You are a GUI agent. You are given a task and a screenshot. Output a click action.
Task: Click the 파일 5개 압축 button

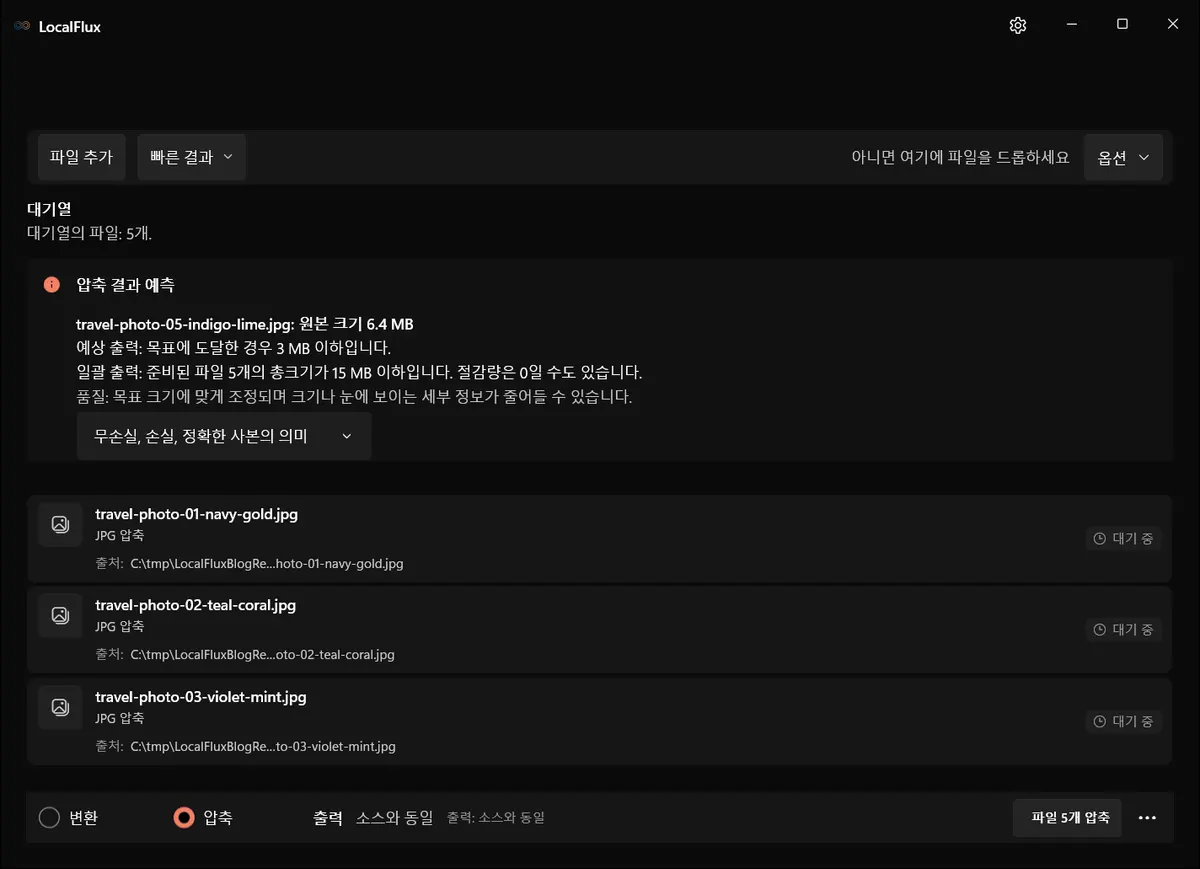pyautogui.click(x=1067, y=818)
